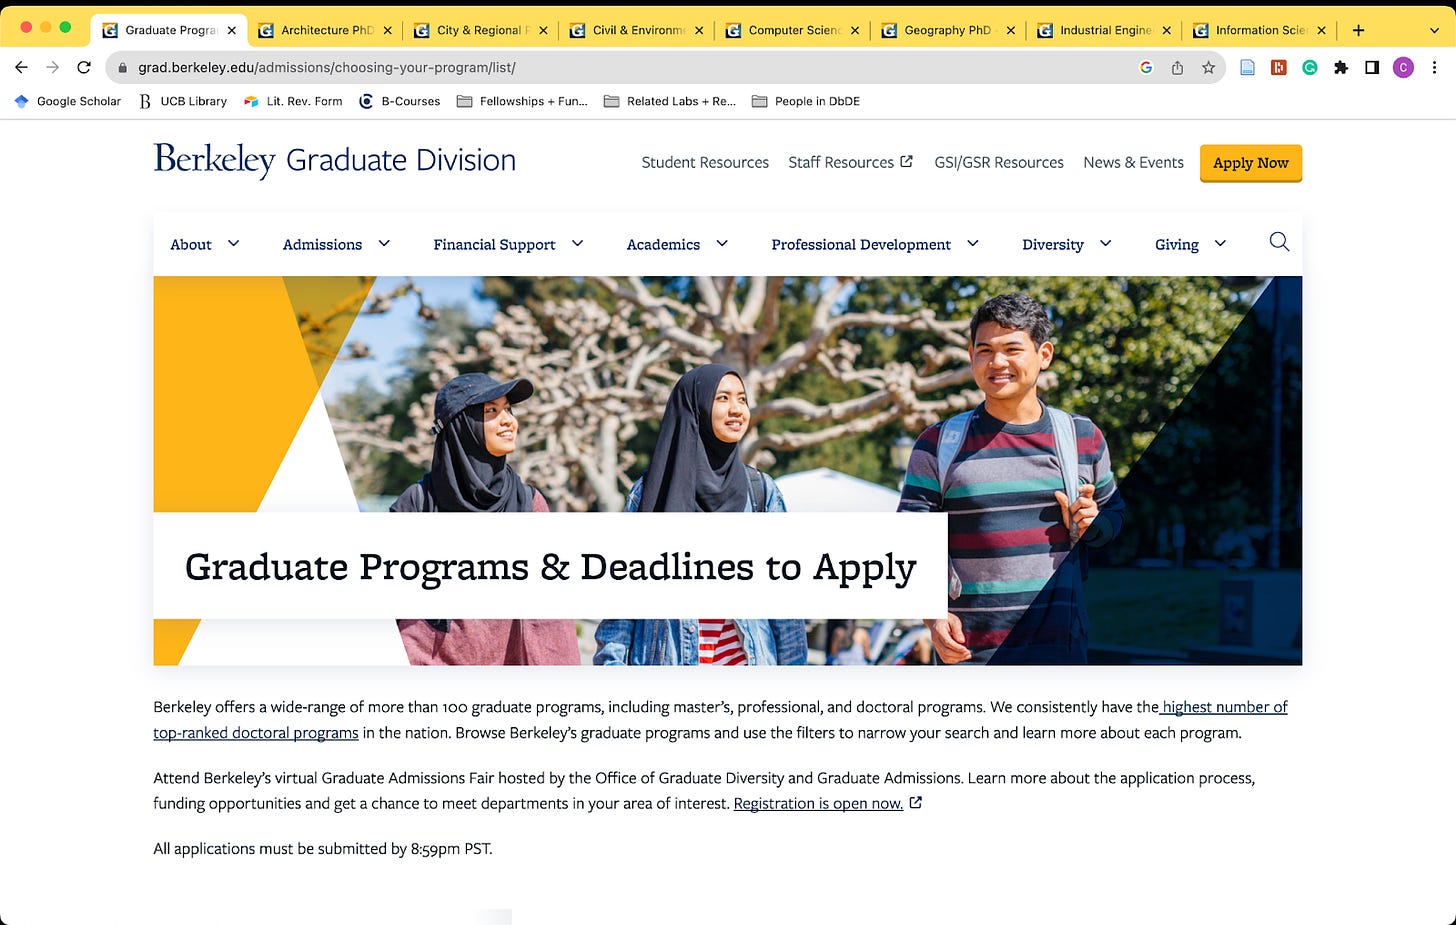
Task: Click the Graduate Programs & Deadlines to Apply heading
Action: click(551, 567)
